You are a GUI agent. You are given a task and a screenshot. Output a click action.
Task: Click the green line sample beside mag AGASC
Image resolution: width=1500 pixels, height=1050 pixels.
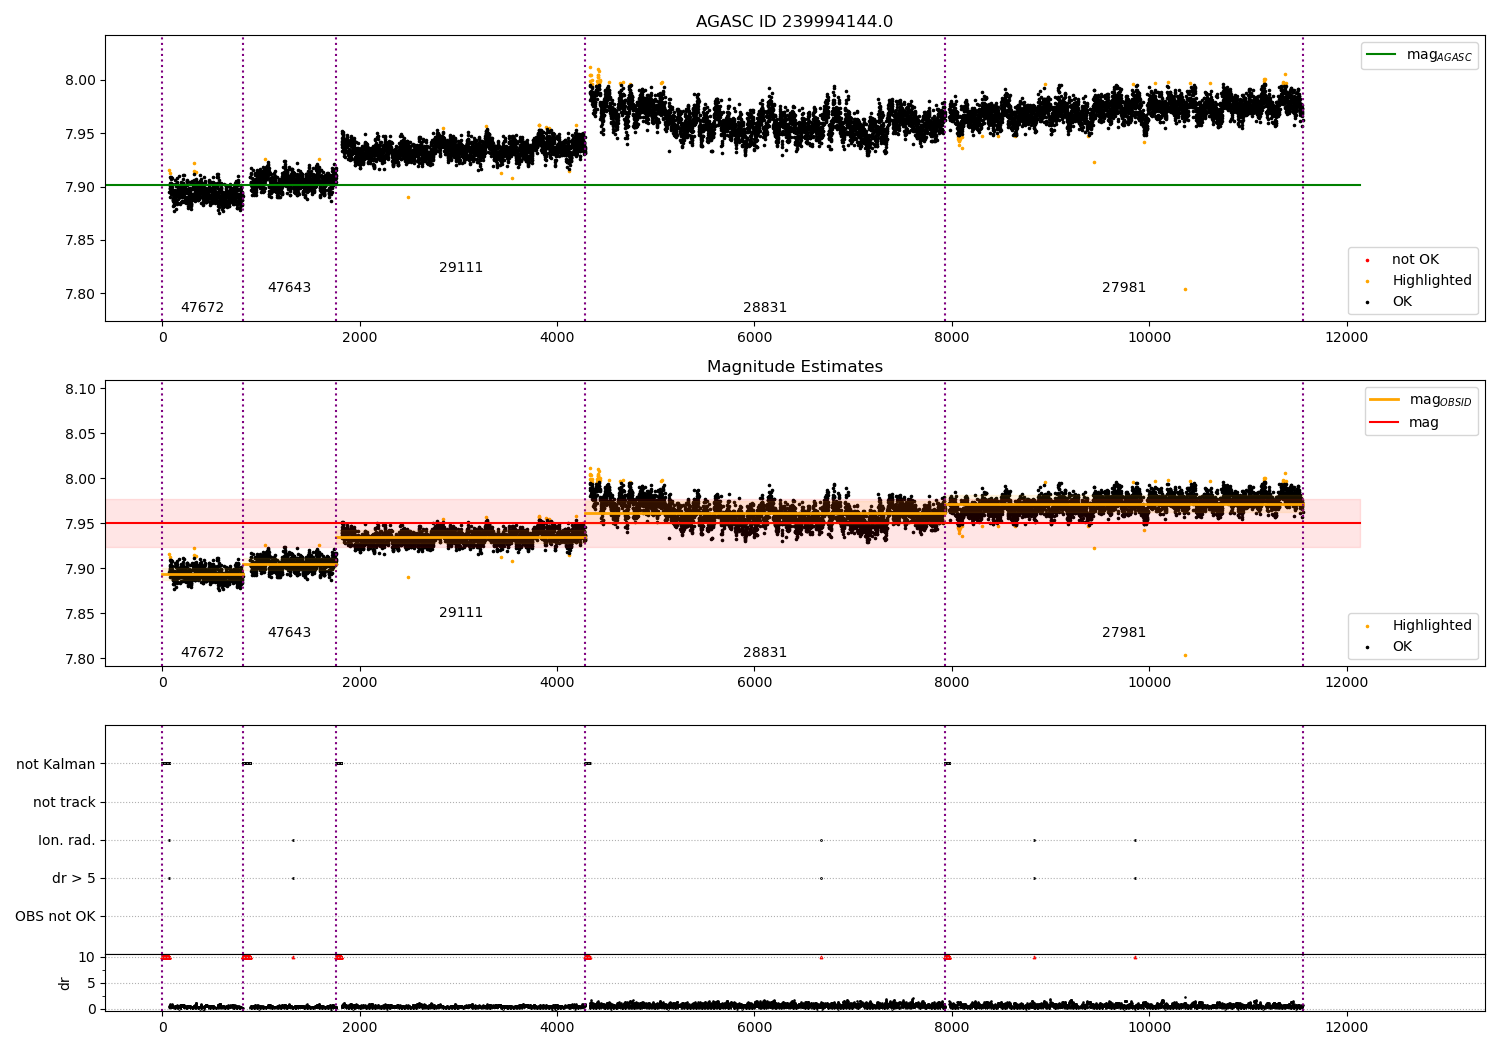coord(1383,55)
